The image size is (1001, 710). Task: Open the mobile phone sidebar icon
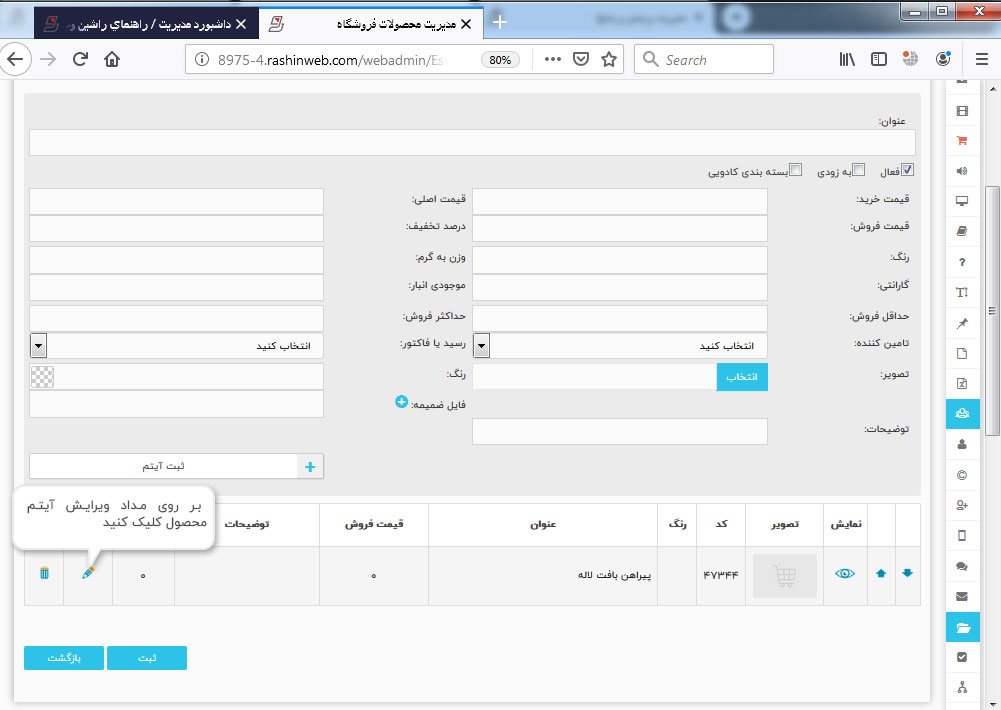coord(962,535)
